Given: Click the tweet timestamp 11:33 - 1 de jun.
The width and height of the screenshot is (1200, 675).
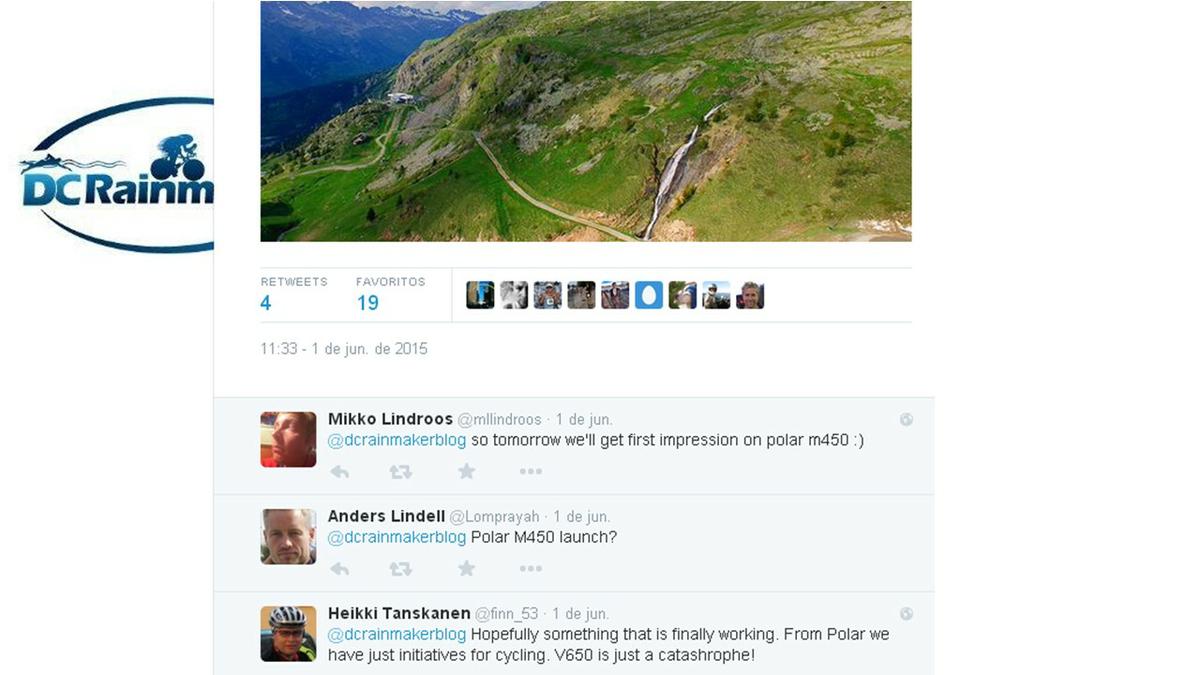Looking at the screenshot, I should [x=344, y=349].
